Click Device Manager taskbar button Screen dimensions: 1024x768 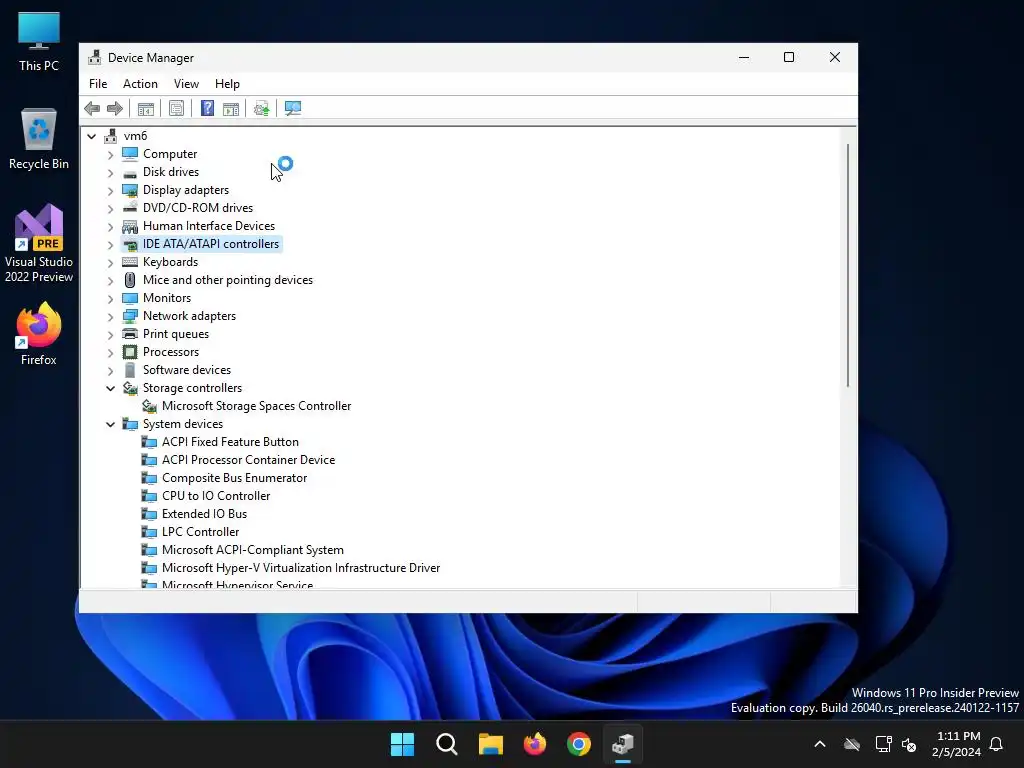[x=622, y=744]
